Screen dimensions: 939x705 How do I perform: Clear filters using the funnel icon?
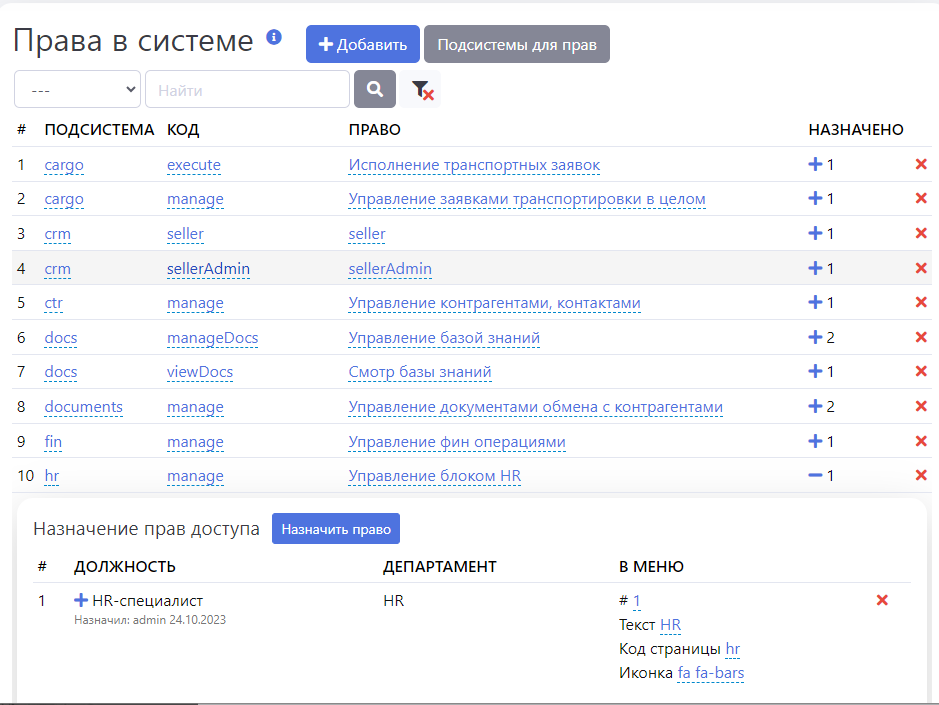(x=422, y=90)
